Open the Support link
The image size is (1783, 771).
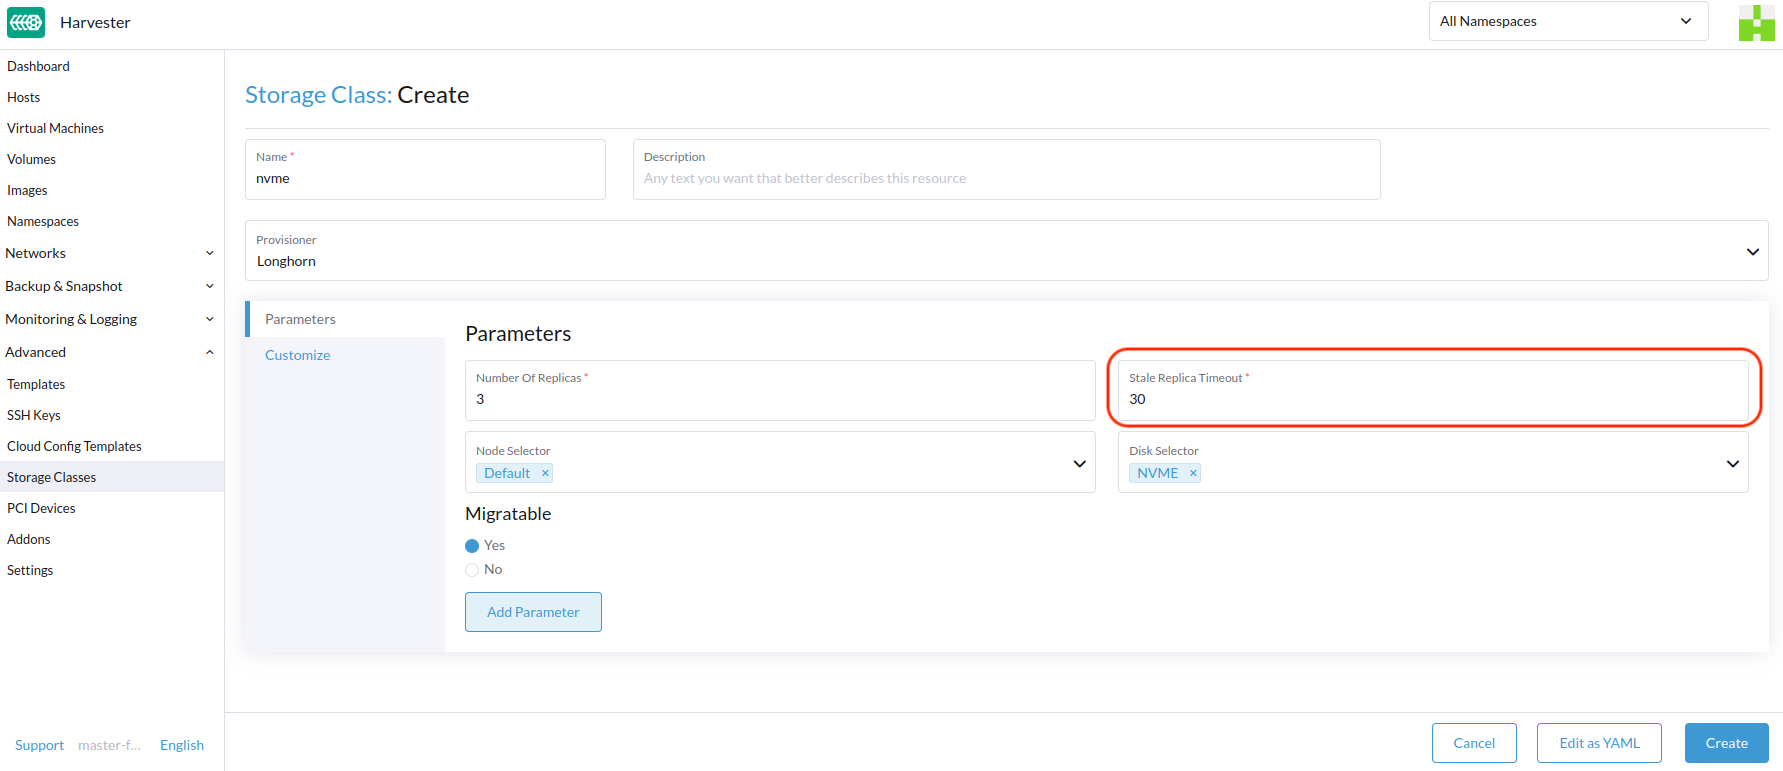(x=39, y=745)
